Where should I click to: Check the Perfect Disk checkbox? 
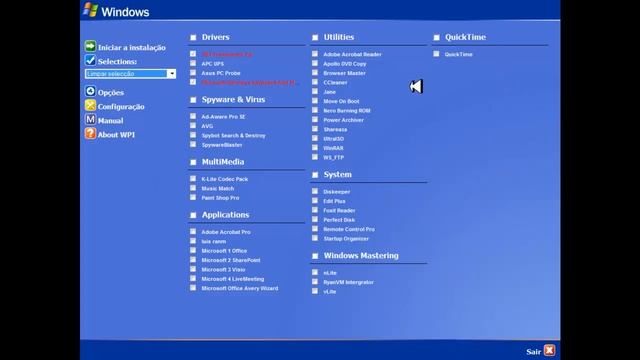tap(315, 219)
